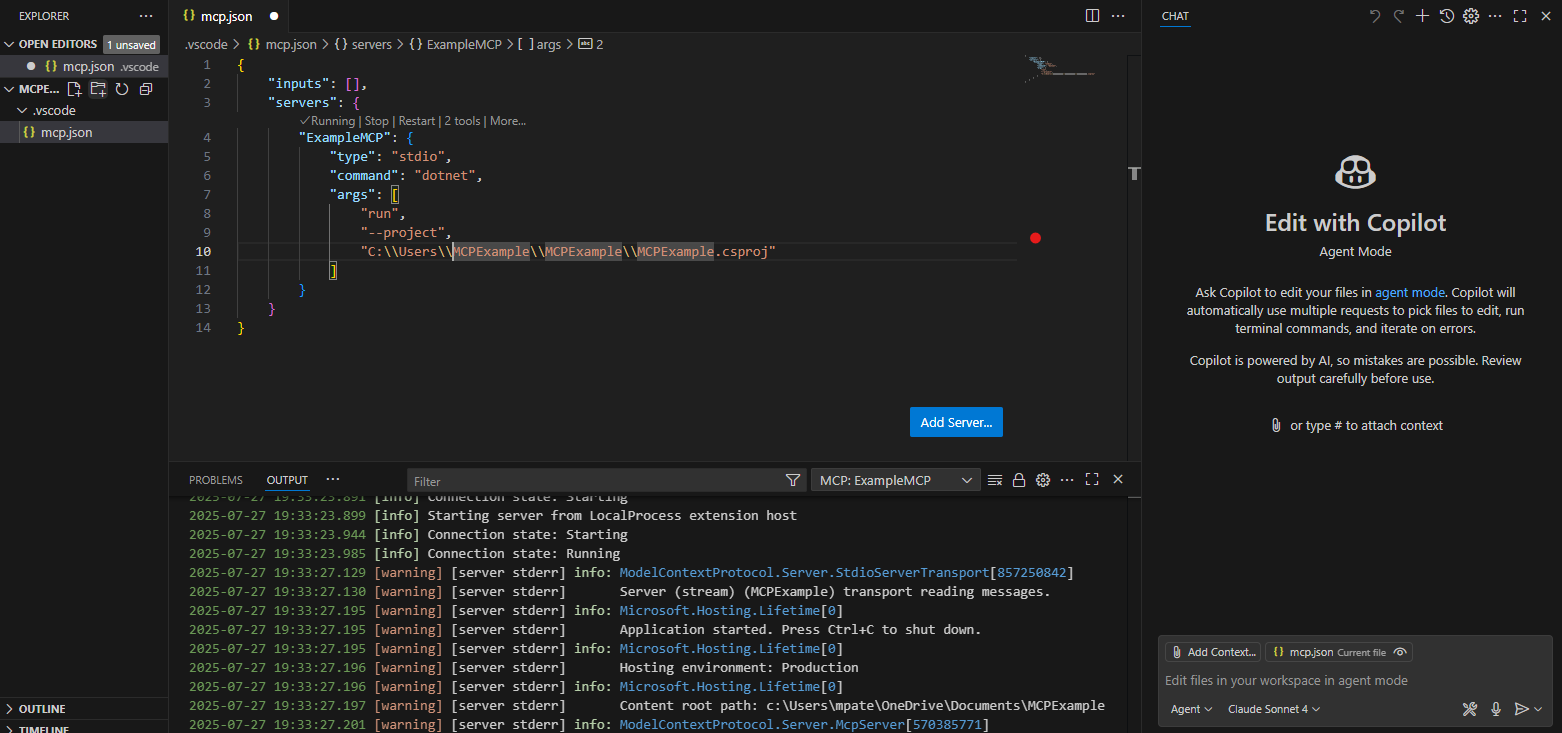Open editor More Actions ellipsis menu
1562x733 pixels.
pyautogui.click(x=1118, y=16)
